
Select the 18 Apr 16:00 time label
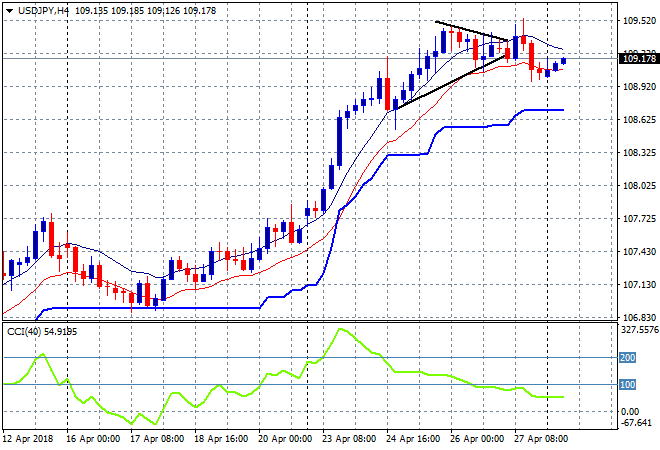coord(221,439)
